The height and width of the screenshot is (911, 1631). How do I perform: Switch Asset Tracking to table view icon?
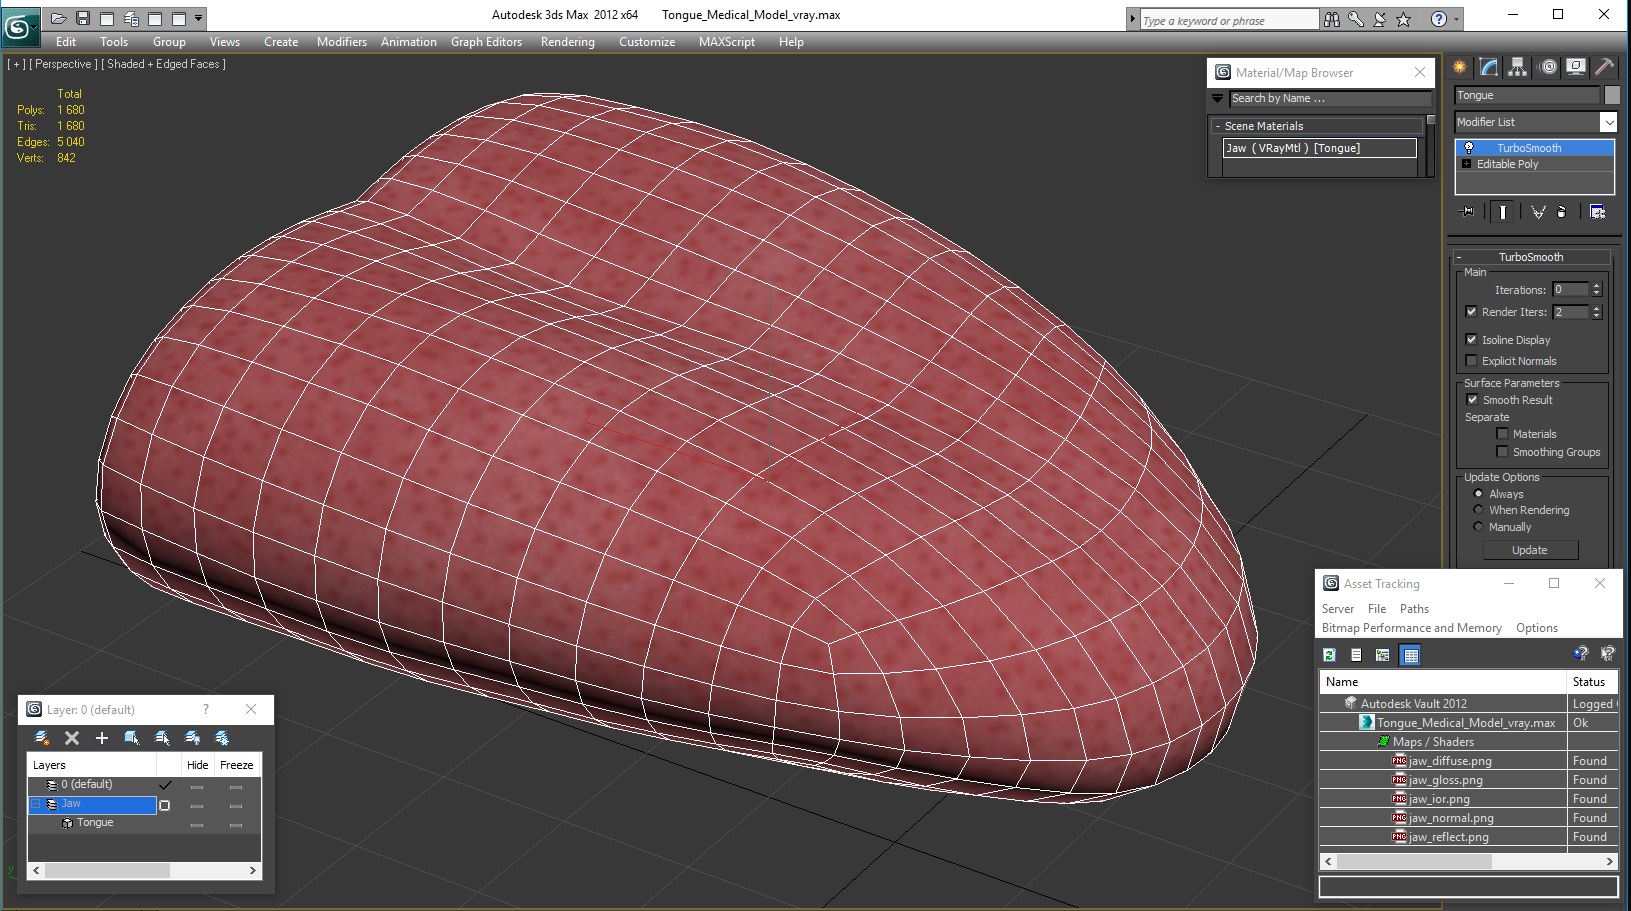click(1411, 655)
